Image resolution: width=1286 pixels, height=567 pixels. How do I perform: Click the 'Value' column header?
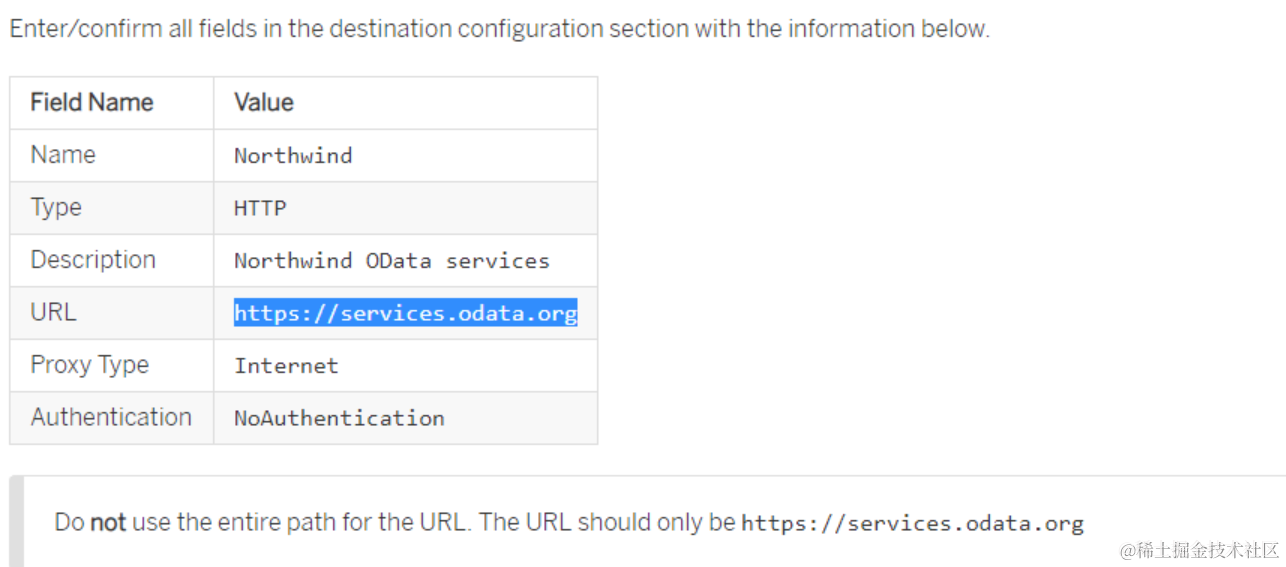(264, 102)
